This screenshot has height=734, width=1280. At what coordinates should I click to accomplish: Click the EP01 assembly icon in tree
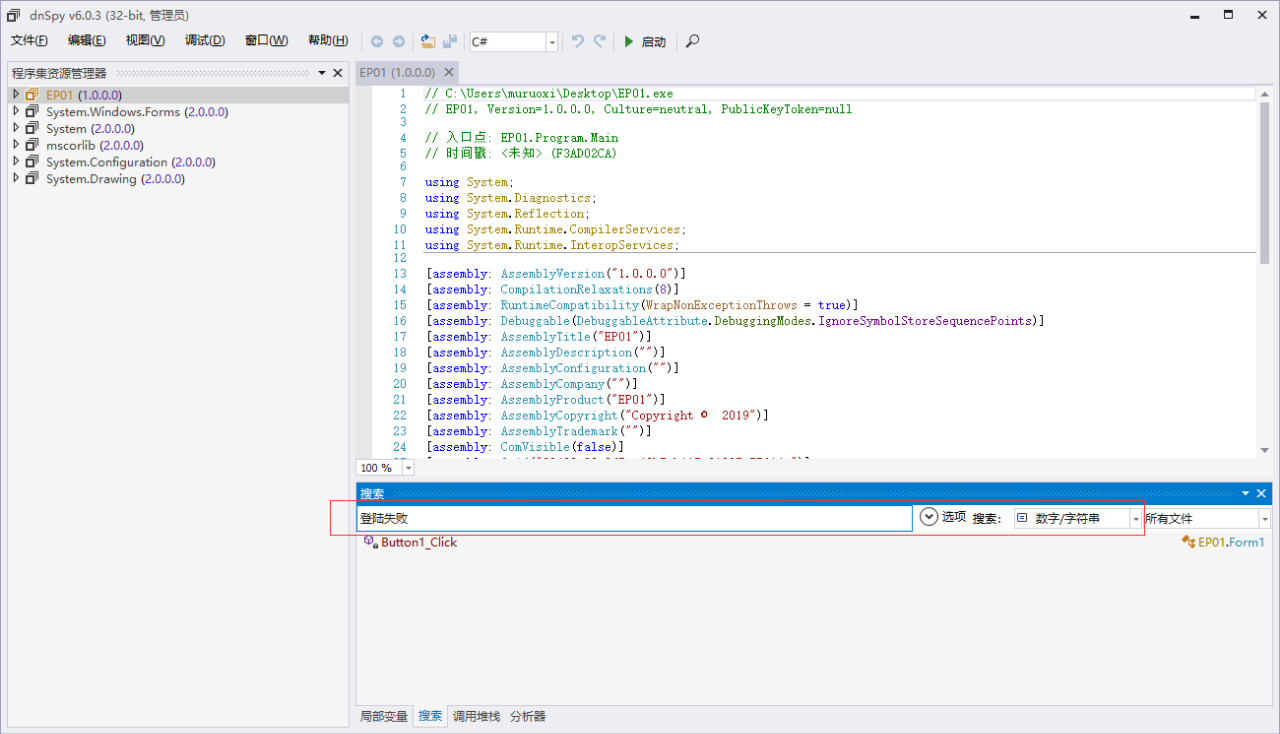33,95
